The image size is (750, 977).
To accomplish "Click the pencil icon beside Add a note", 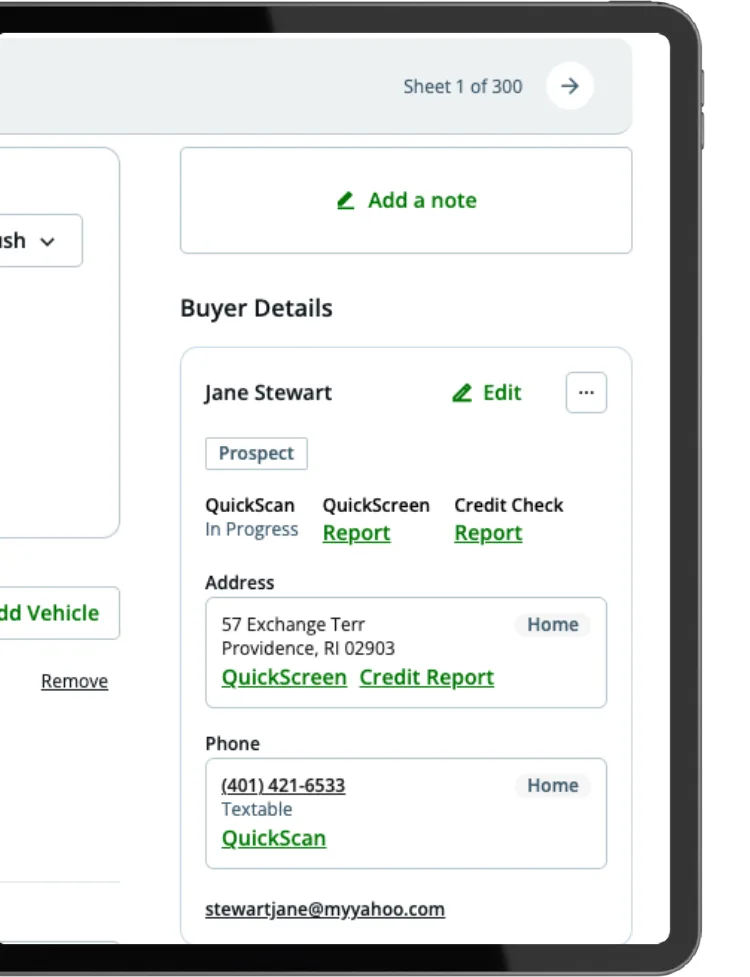I will tap(346, 201).
